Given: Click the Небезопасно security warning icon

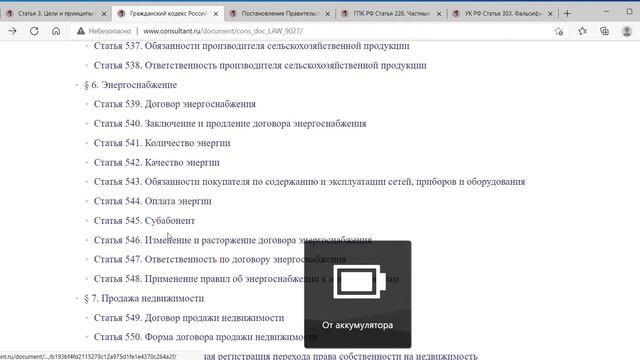Looking at the screenshot, I should click(x=81, y=31).
